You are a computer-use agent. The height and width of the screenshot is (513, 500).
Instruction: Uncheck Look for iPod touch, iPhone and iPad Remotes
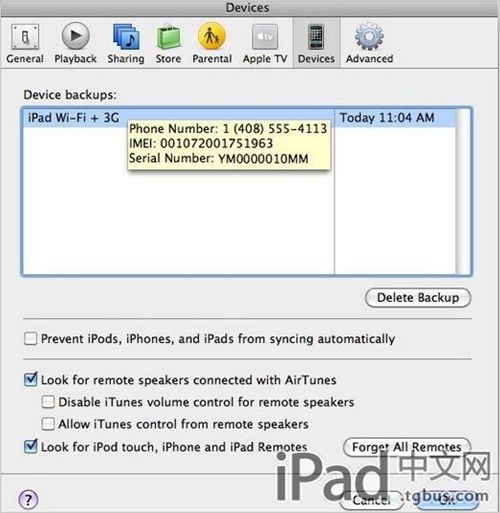(x=30, y=446)
